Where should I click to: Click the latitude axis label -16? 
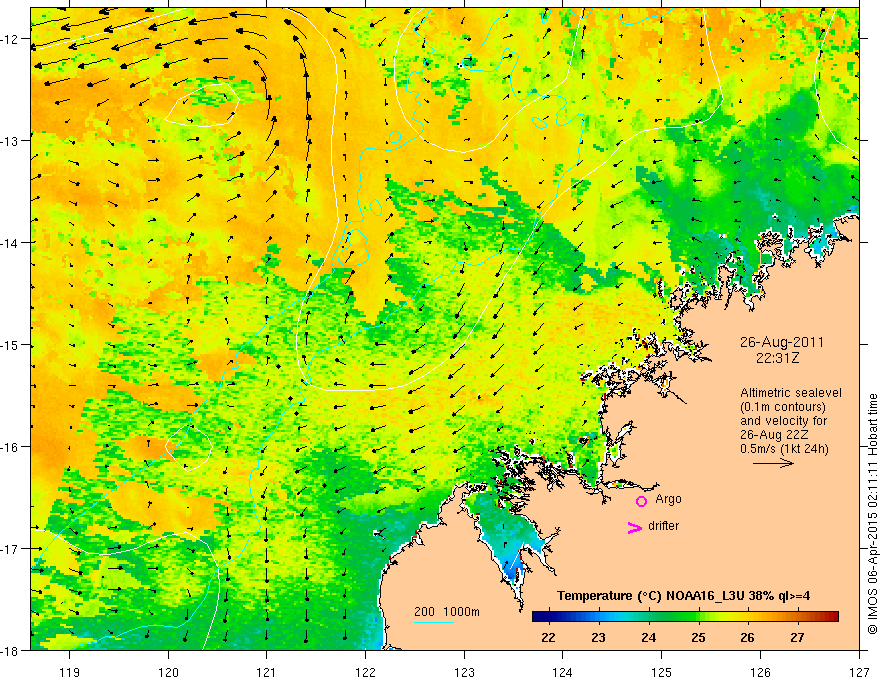click(x=11, y=447)
